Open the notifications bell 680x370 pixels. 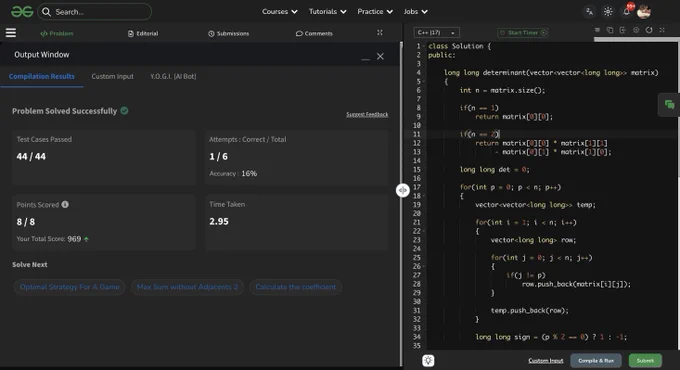pyautogui.click(x=627, y=12)
